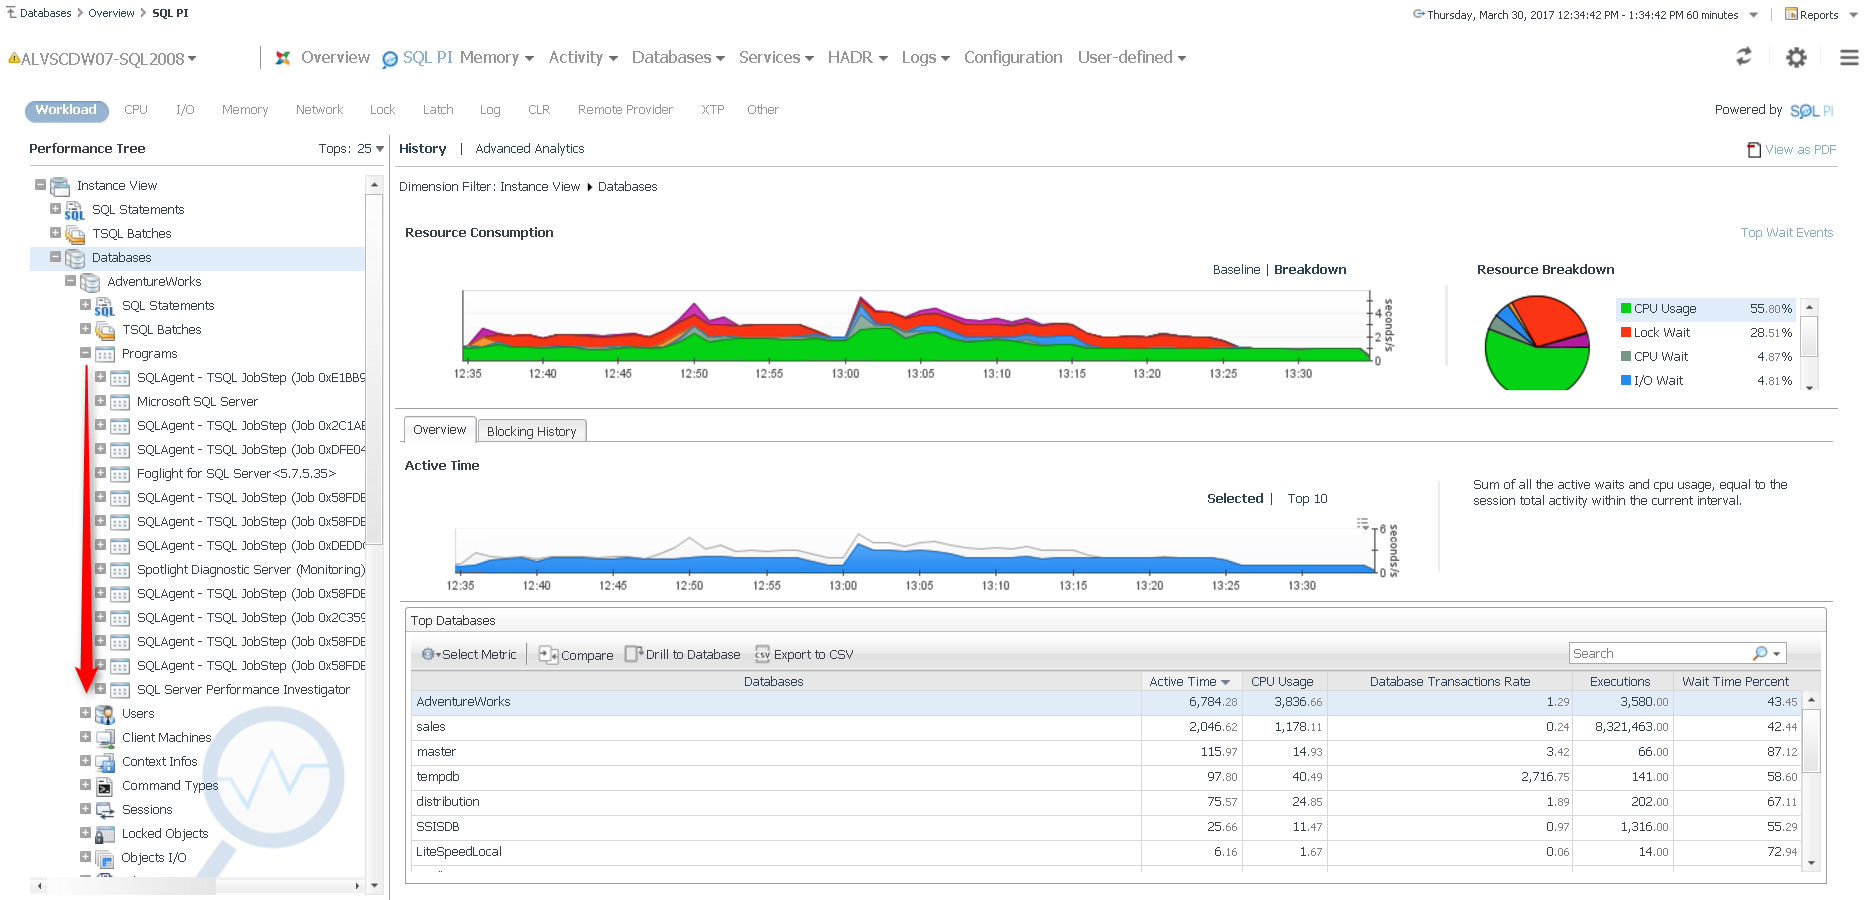1866x900 pixels.
Task: Click the green CPU Usage swatch
Action: coord(1626,309)
